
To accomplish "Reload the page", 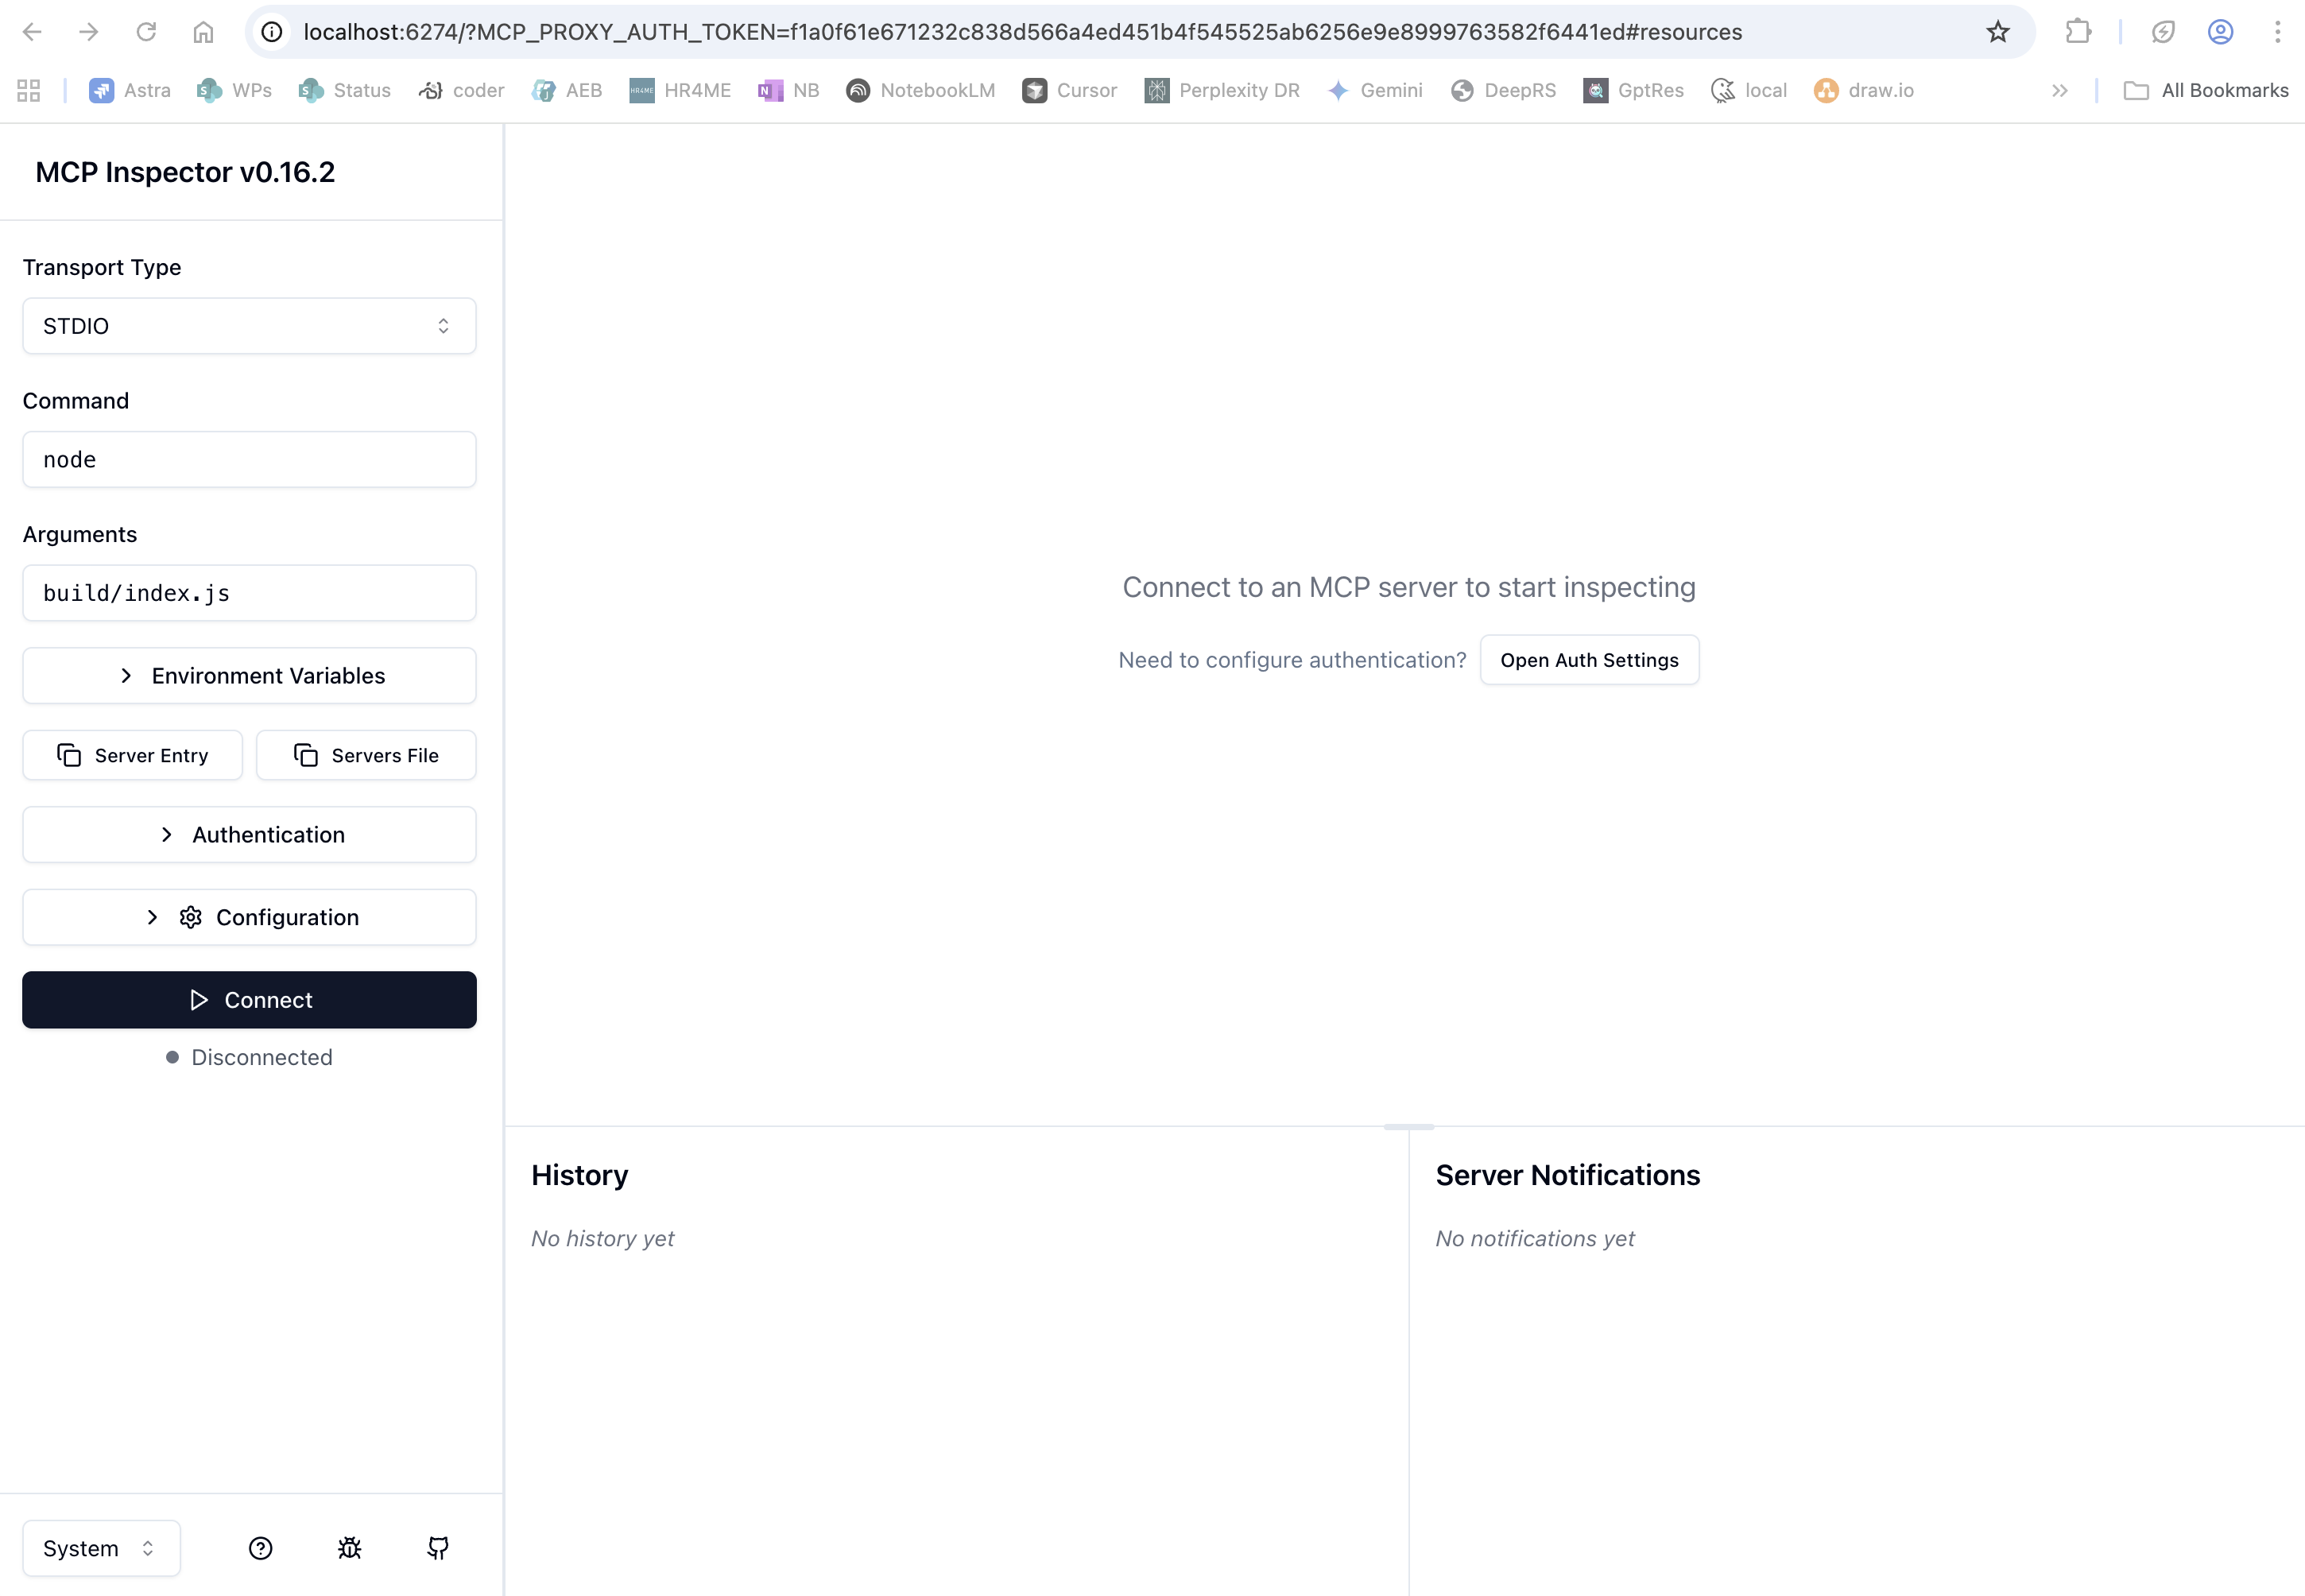I will coord(146,32).
